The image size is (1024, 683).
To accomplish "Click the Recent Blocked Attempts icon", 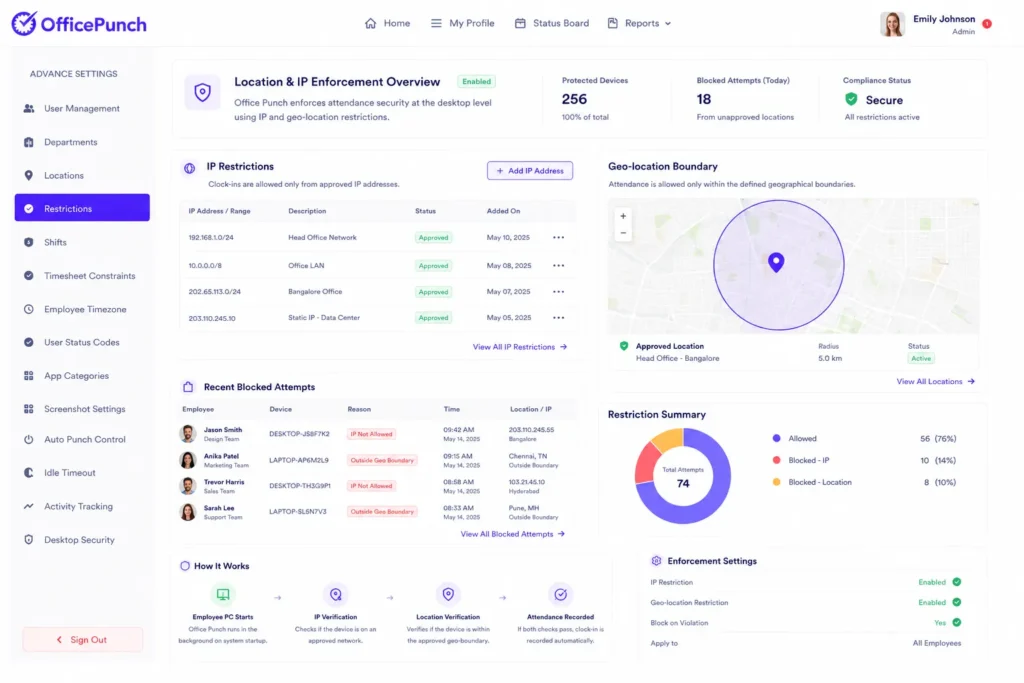I will (188, 387).
